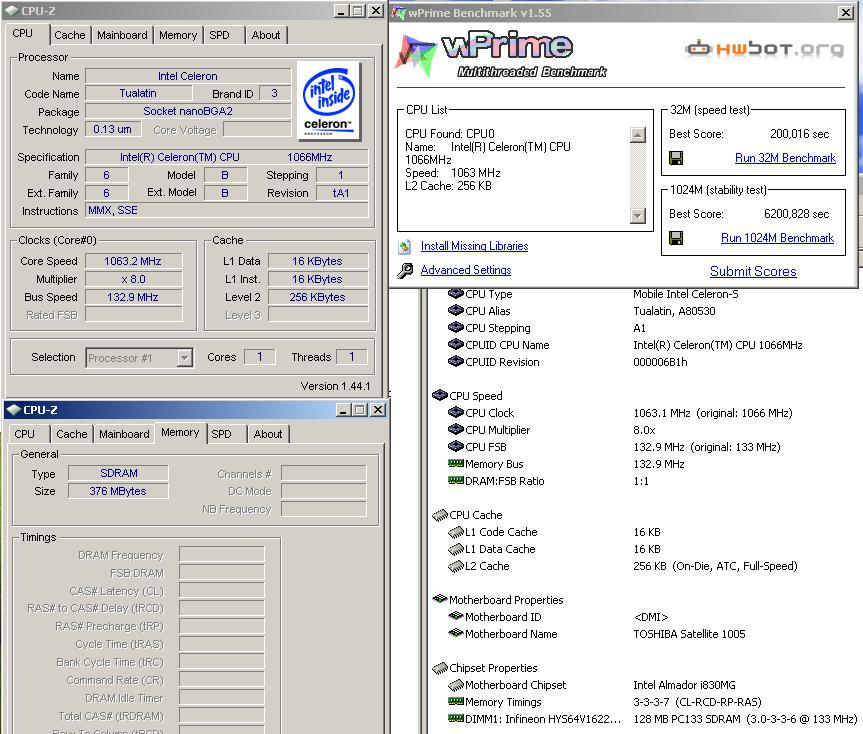863x734 pixels.
Task: Select the Motherboard ID row
Action: pos(558,617)
